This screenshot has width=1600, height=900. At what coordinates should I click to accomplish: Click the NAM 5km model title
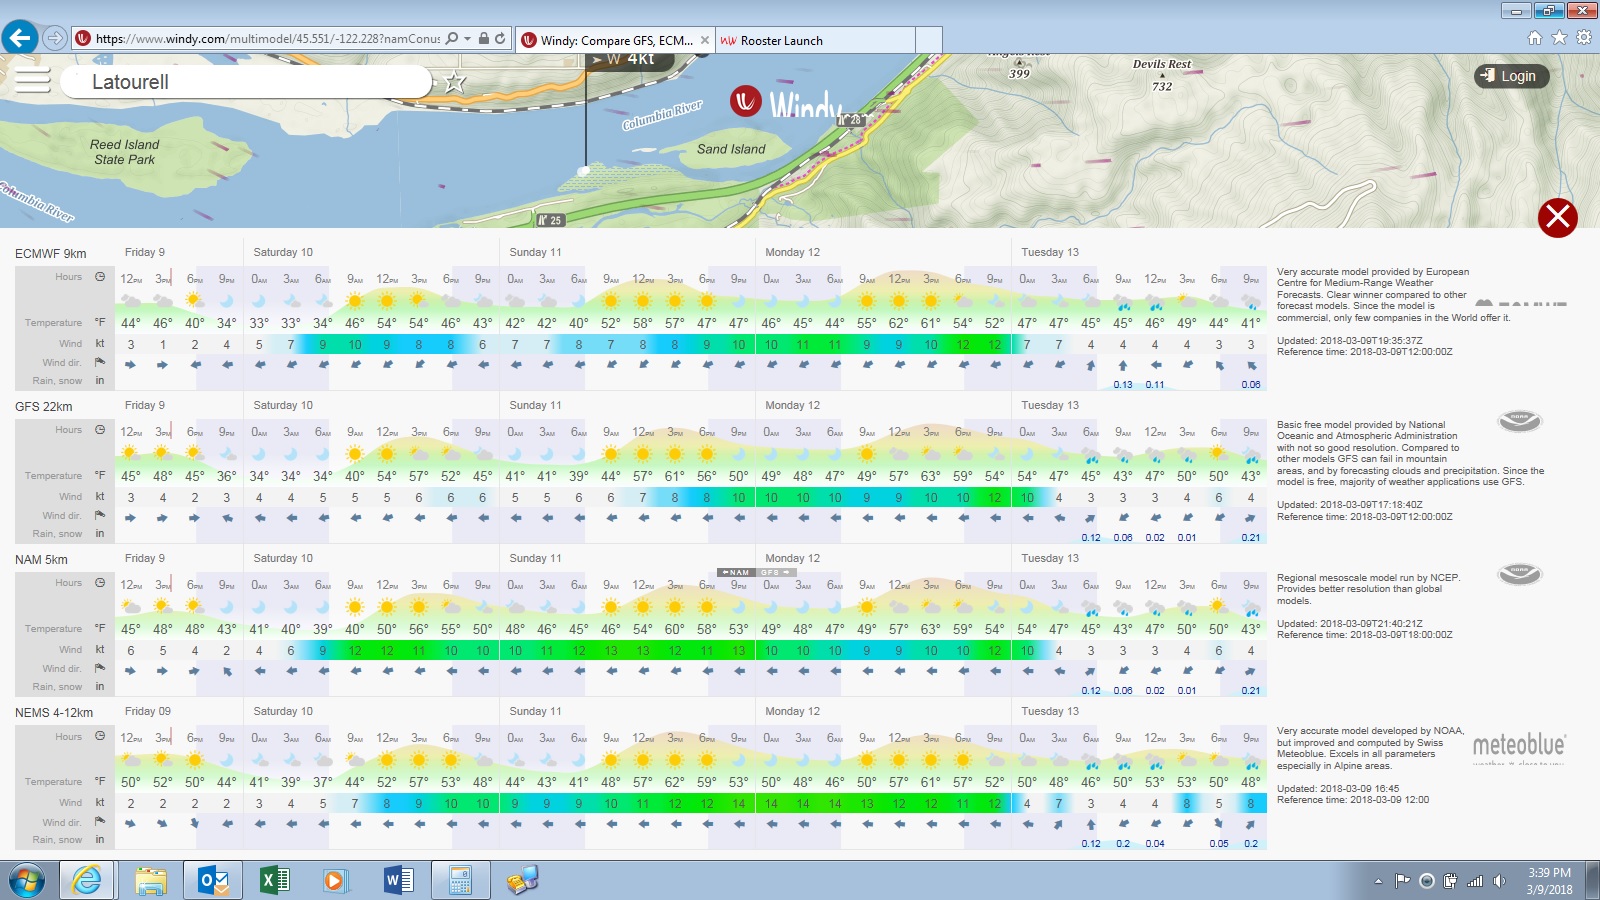coord(41,560)
